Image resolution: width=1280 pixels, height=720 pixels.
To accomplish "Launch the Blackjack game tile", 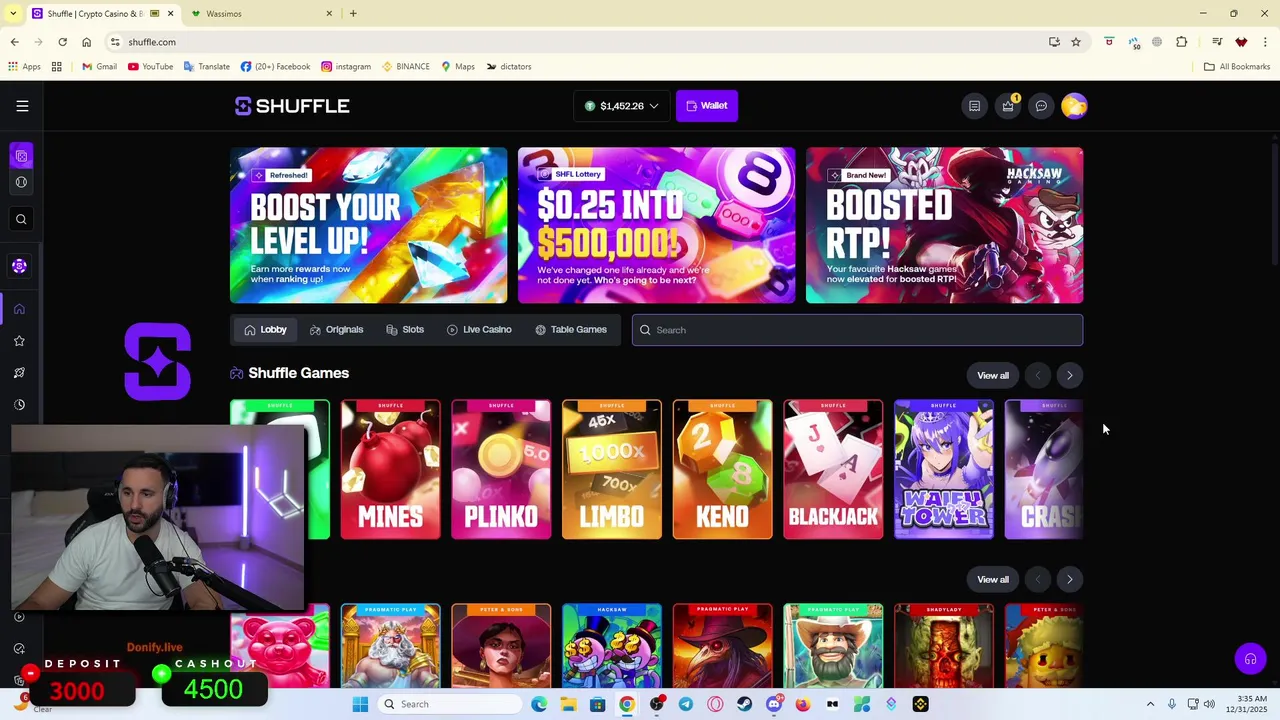I will pos(833,469).
